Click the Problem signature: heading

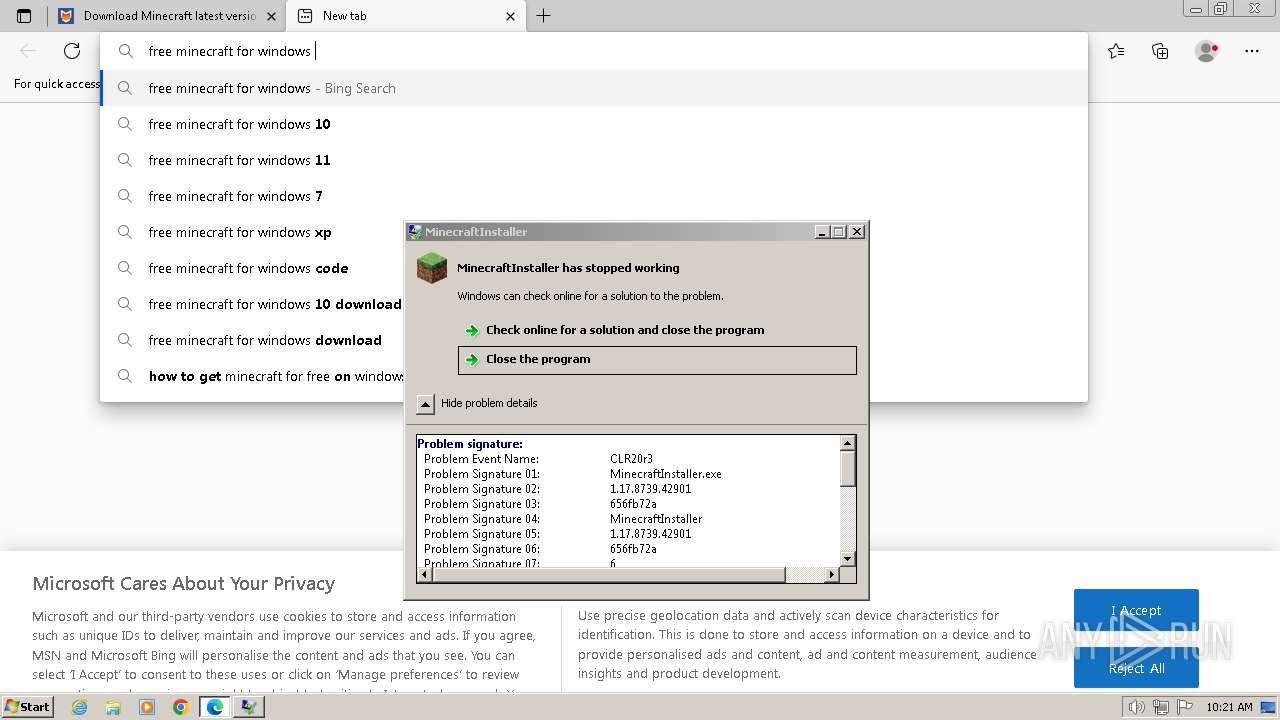[x=470, y=444]
